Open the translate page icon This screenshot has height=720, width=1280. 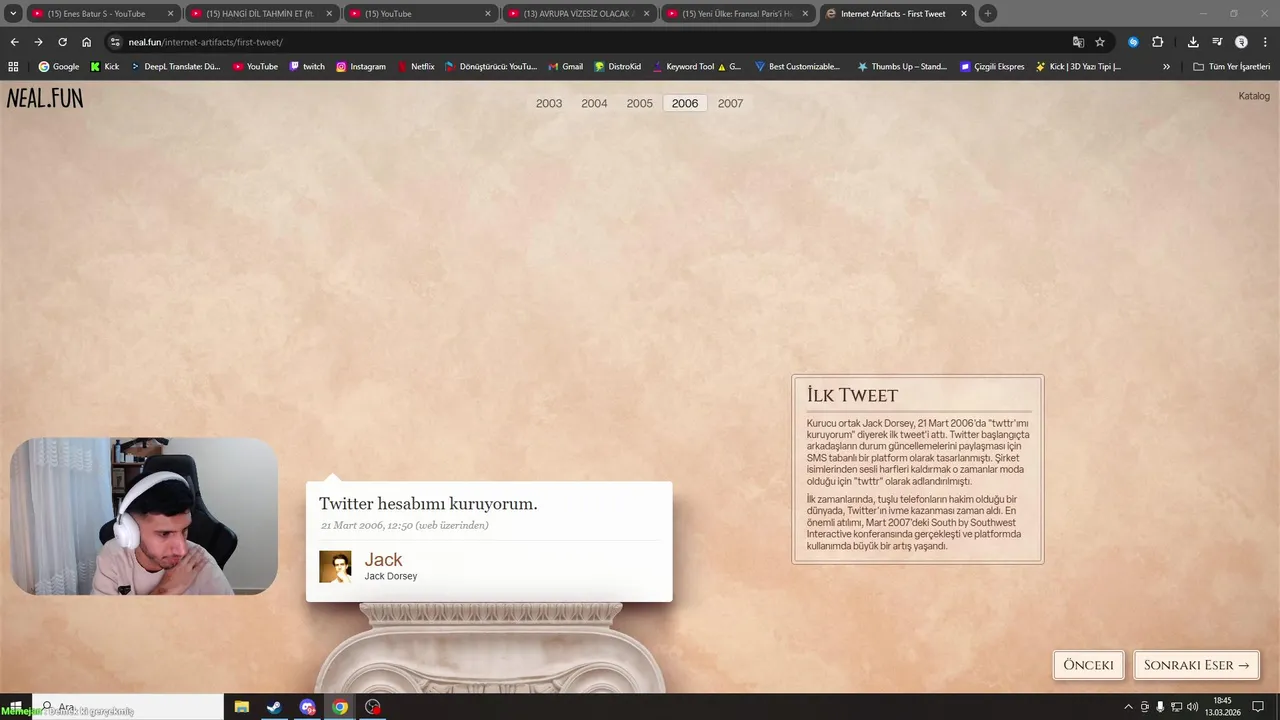click(1078, 42)
